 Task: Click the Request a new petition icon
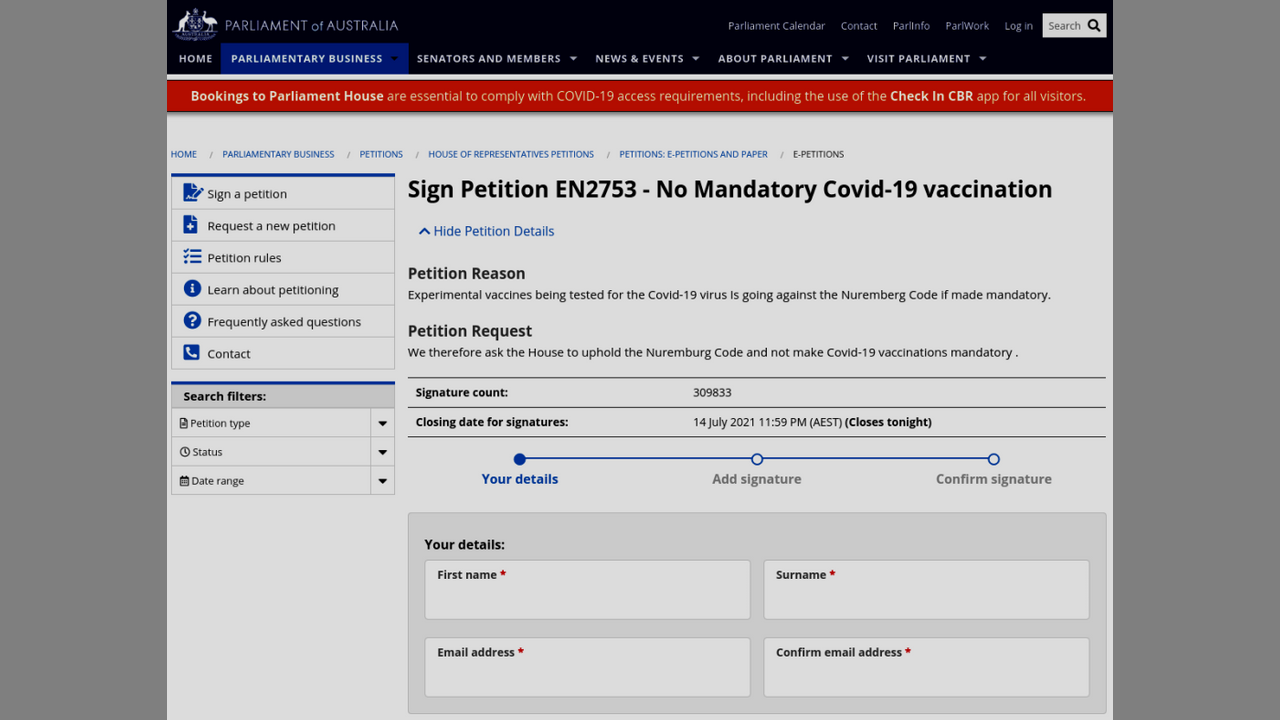pyautogui.click(x=192, y=225)
